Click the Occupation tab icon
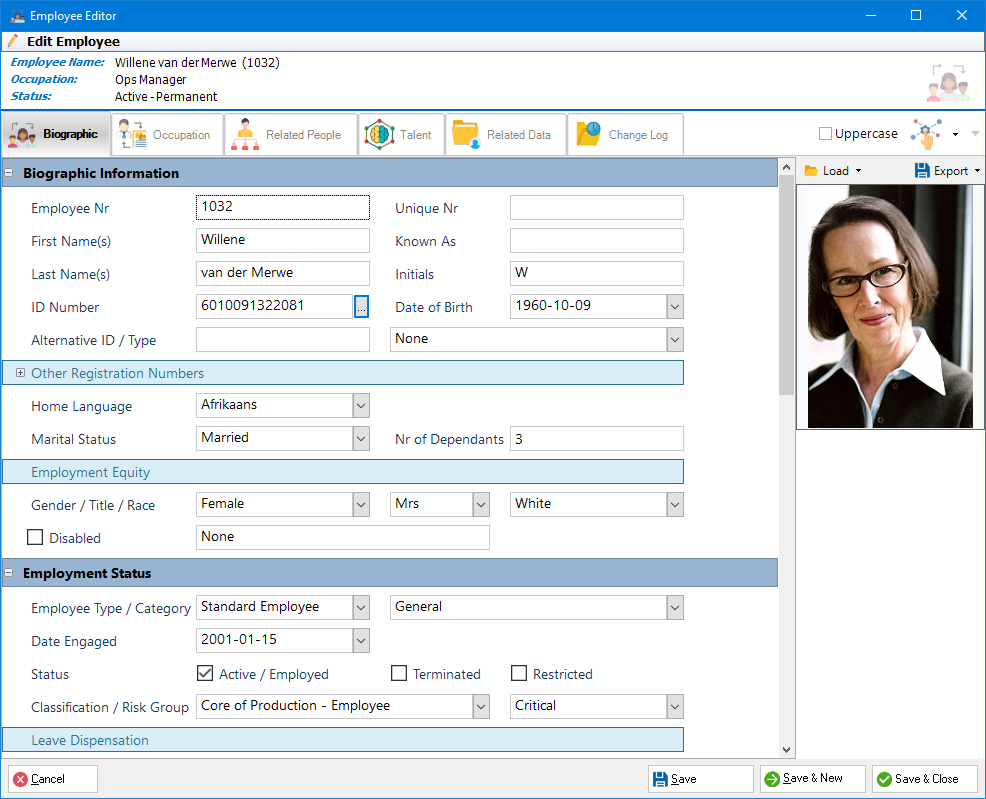Image resolution: width=986 pixels, height=799 pixels. click(x=133, y=134)
